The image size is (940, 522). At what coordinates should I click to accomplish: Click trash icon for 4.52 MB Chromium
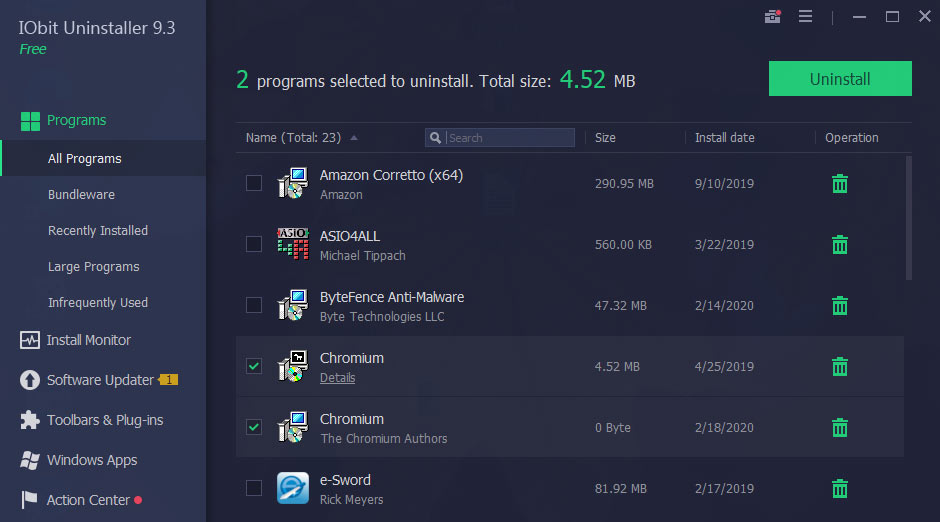coord(840,366)
